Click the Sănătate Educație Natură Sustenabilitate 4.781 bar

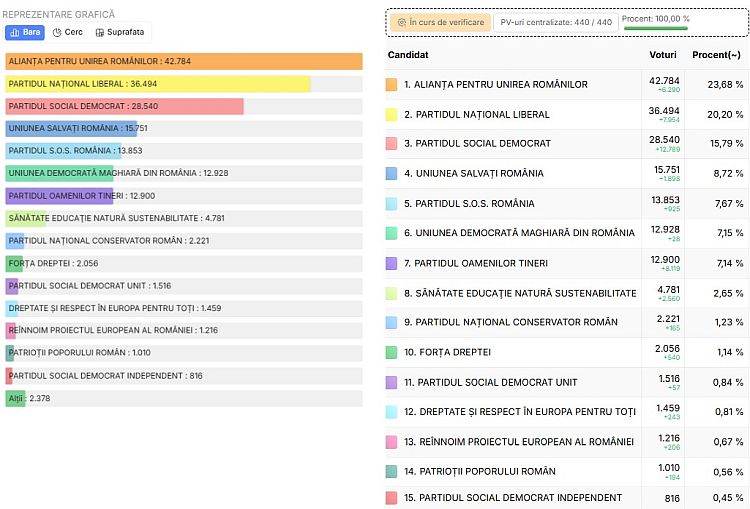(x=26, y=218)
